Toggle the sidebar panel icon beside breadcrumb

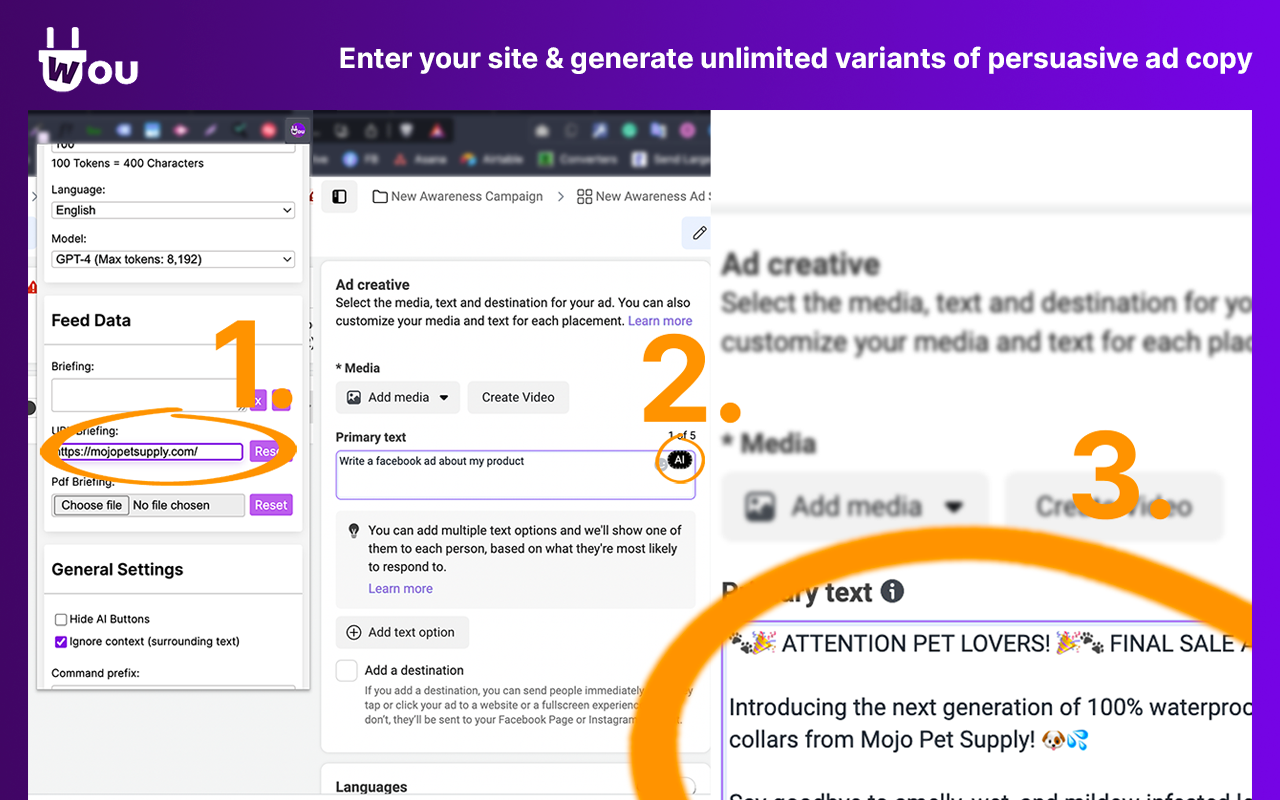tap(339, 196)
